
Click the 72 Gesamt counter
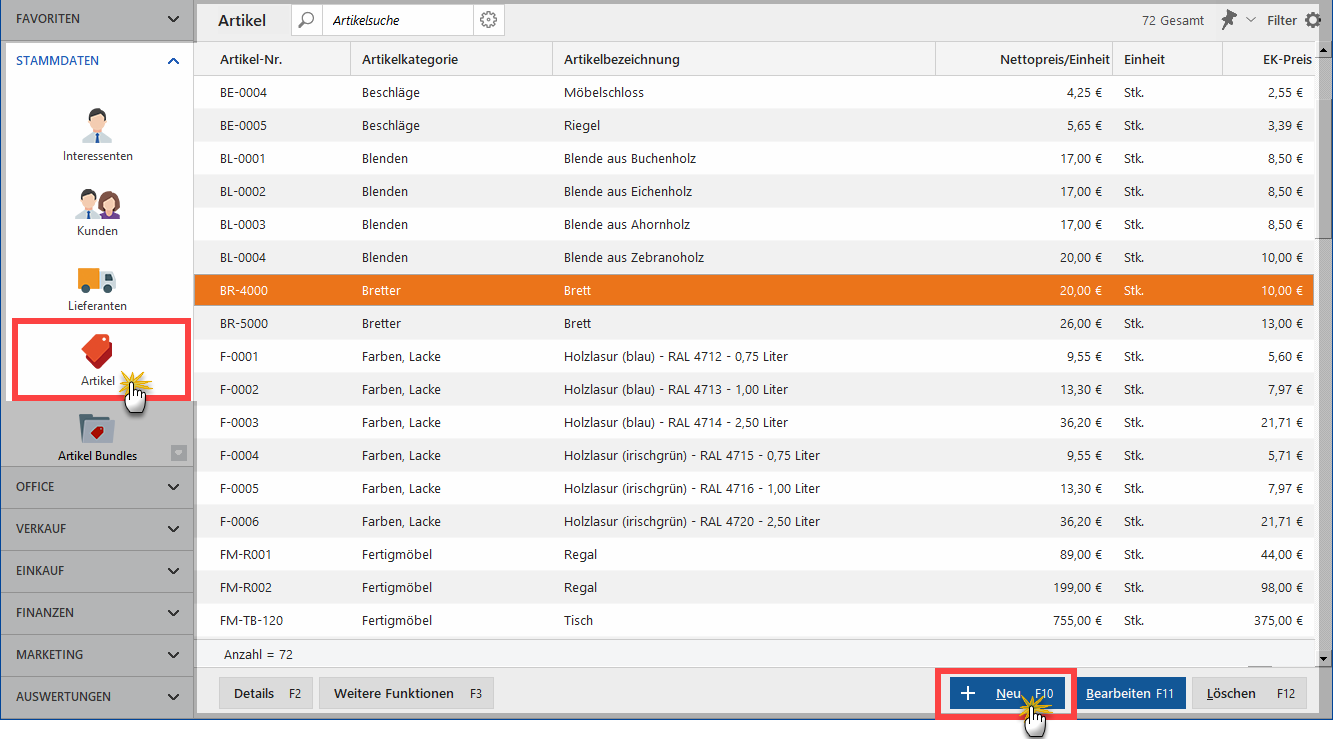[x=1173, y=20]
